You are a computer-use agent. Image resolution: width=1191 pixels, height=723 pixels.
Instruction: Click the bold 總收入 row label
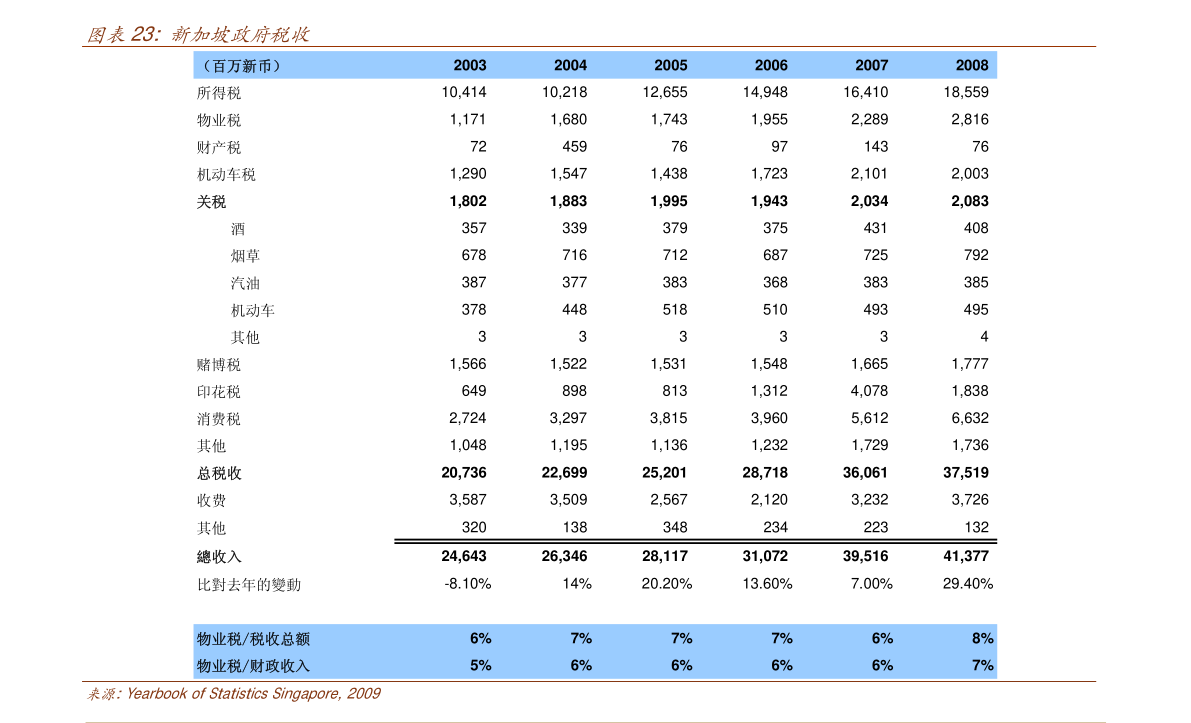click(219, 557)
